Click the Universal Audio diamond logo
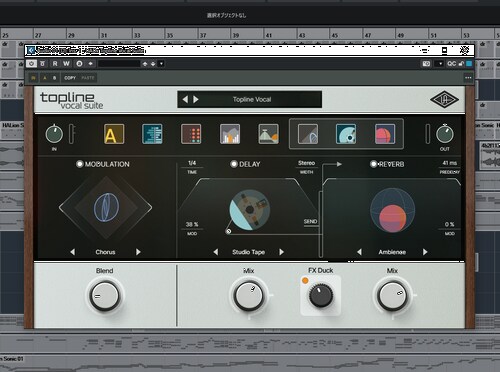 click(444, 99)
